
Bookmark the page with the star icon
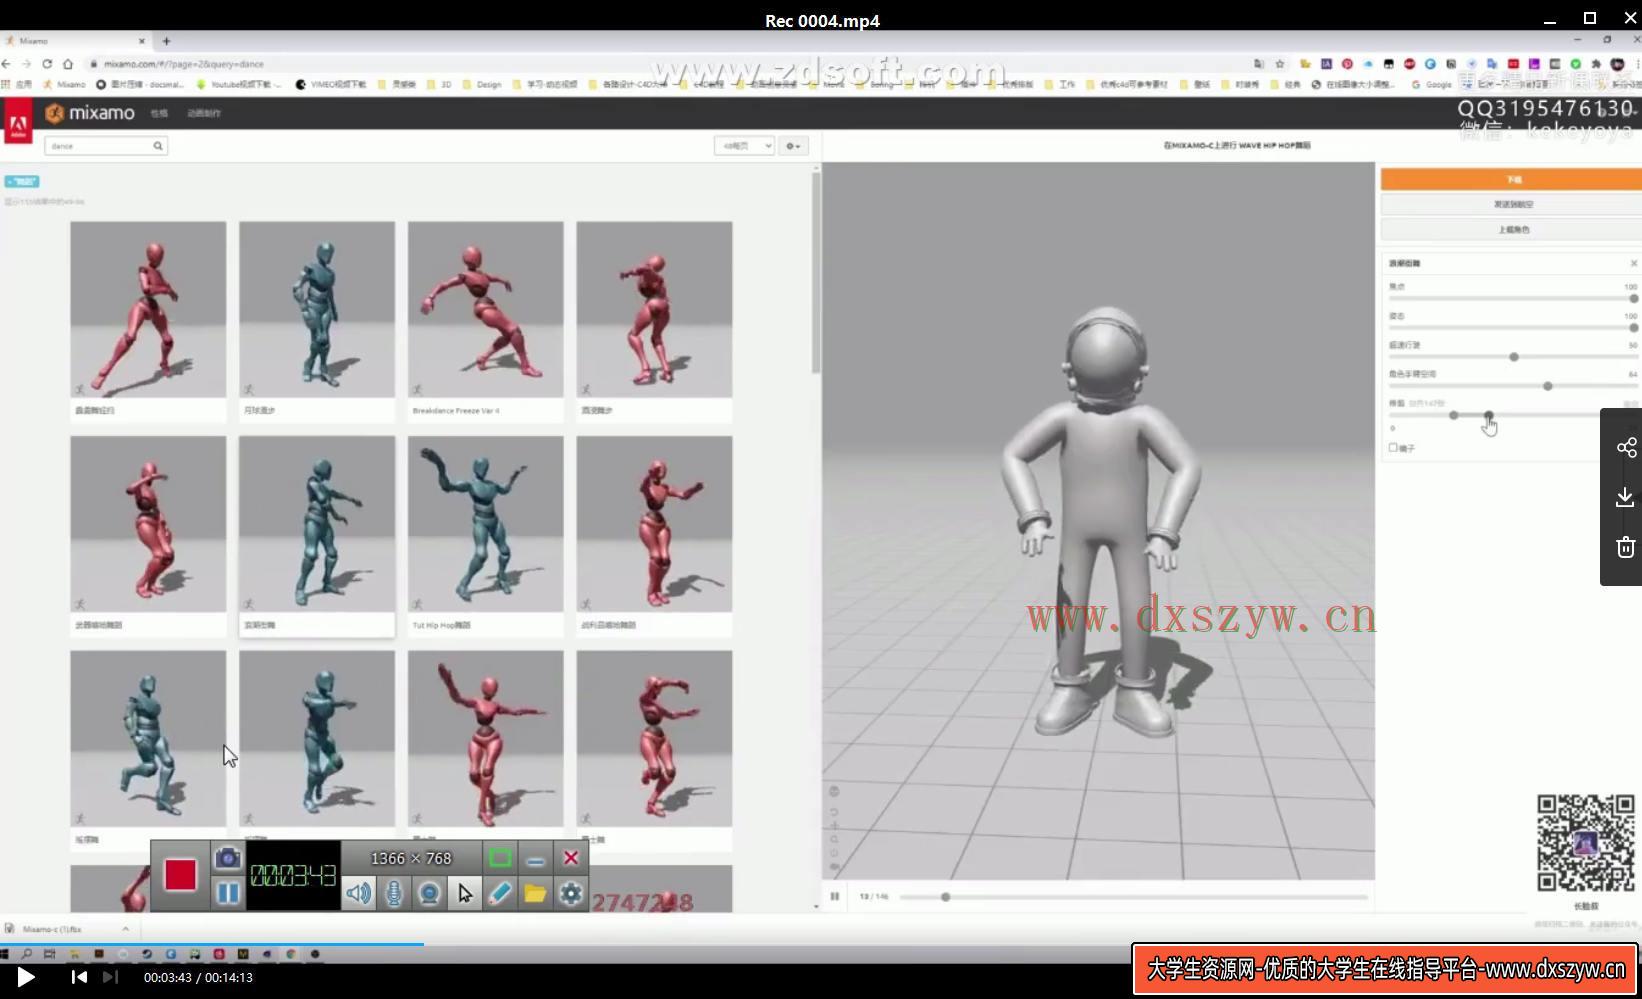[x=1279, y=64]
